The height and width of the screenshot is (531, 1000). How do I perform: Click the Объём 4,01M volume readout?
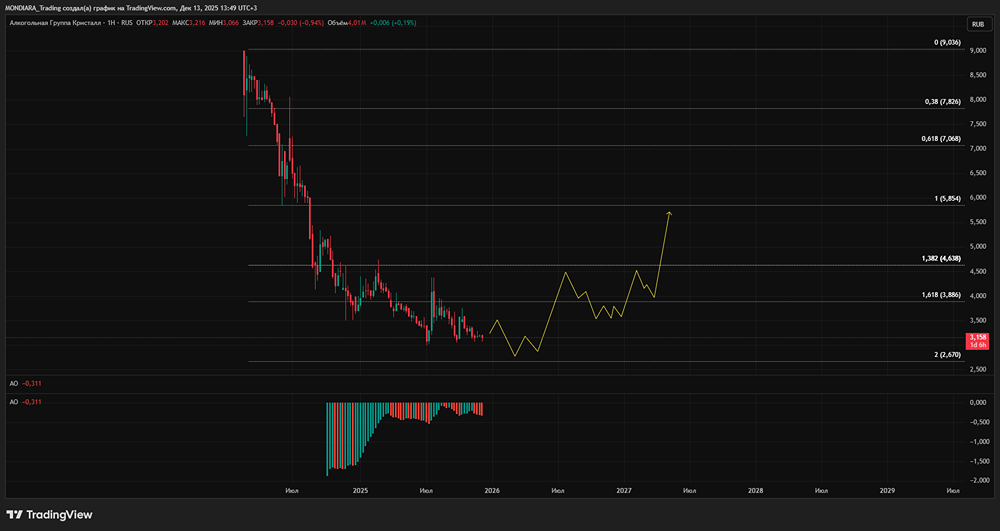347,23
